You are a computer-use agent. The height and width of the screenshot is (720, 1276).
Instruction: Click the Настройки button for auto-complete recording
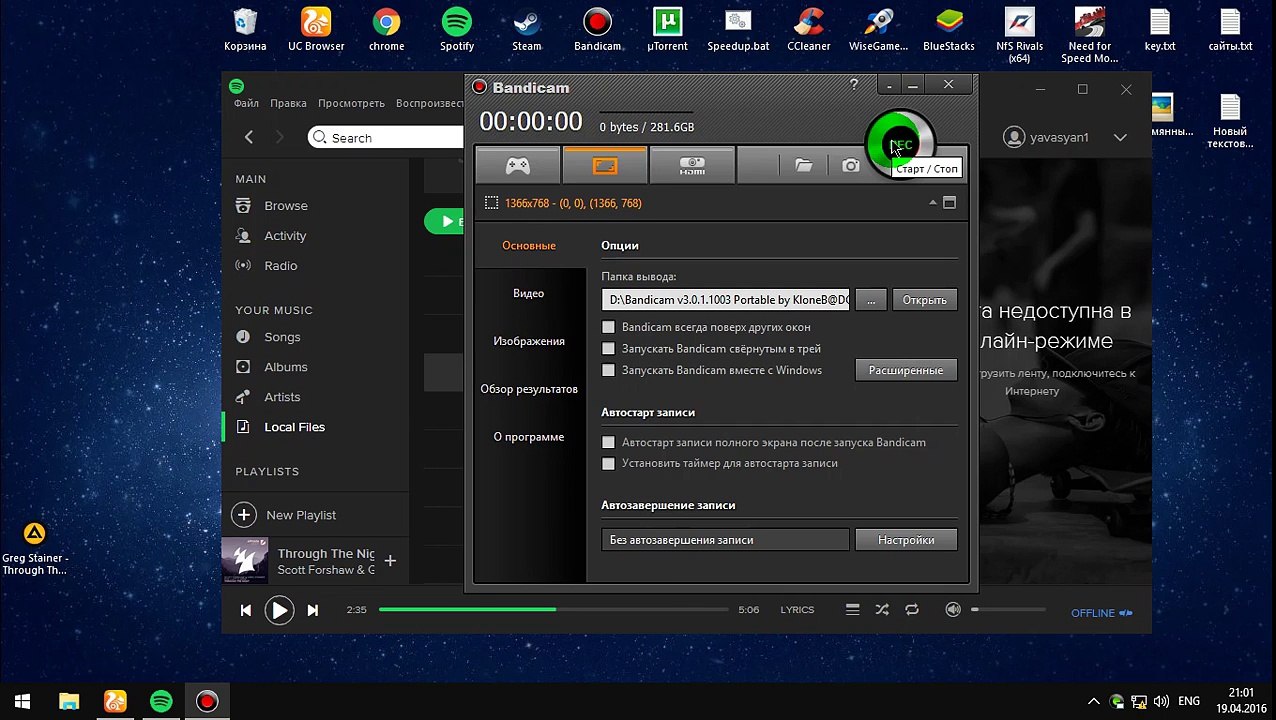click(x=906, y=540)
